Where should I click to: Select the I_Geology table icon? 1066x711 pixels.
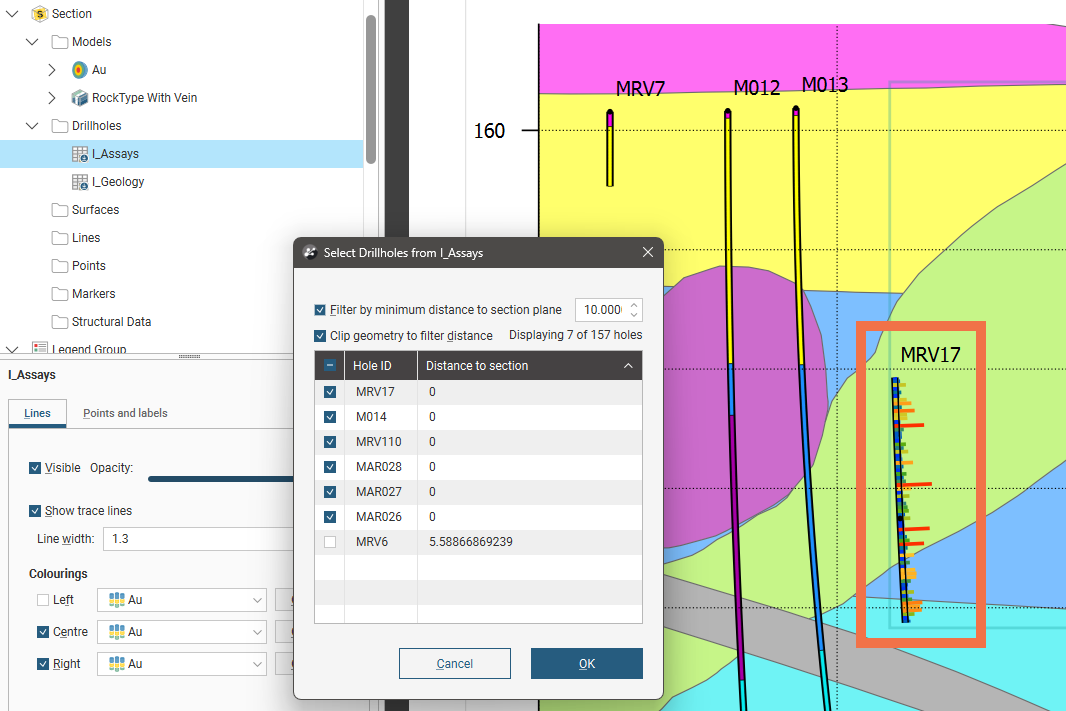(x=80, y=182)
